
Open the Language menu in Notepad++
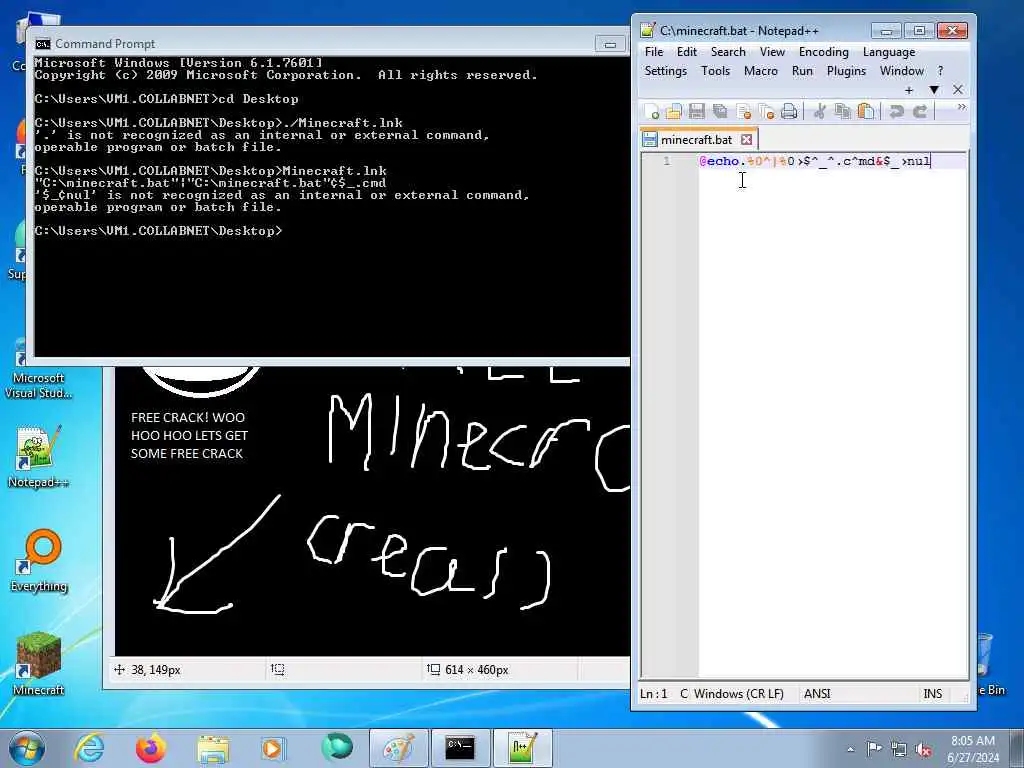point(889,52)
